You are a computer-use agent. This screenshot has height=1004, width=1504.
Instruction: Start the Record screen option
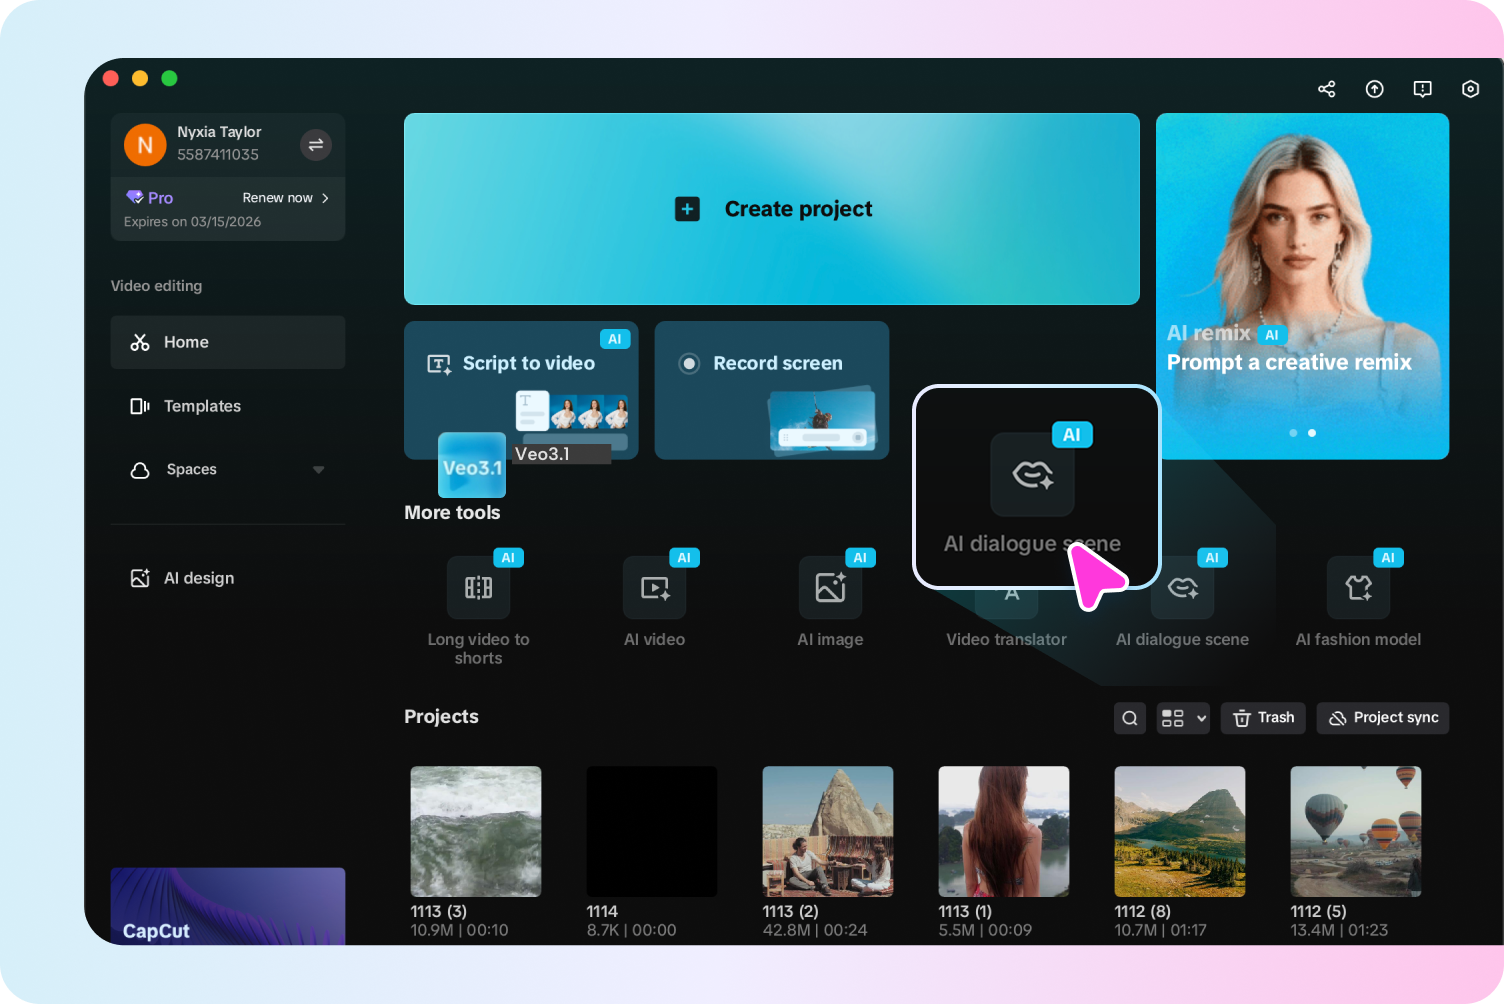[x=772, y=390]
